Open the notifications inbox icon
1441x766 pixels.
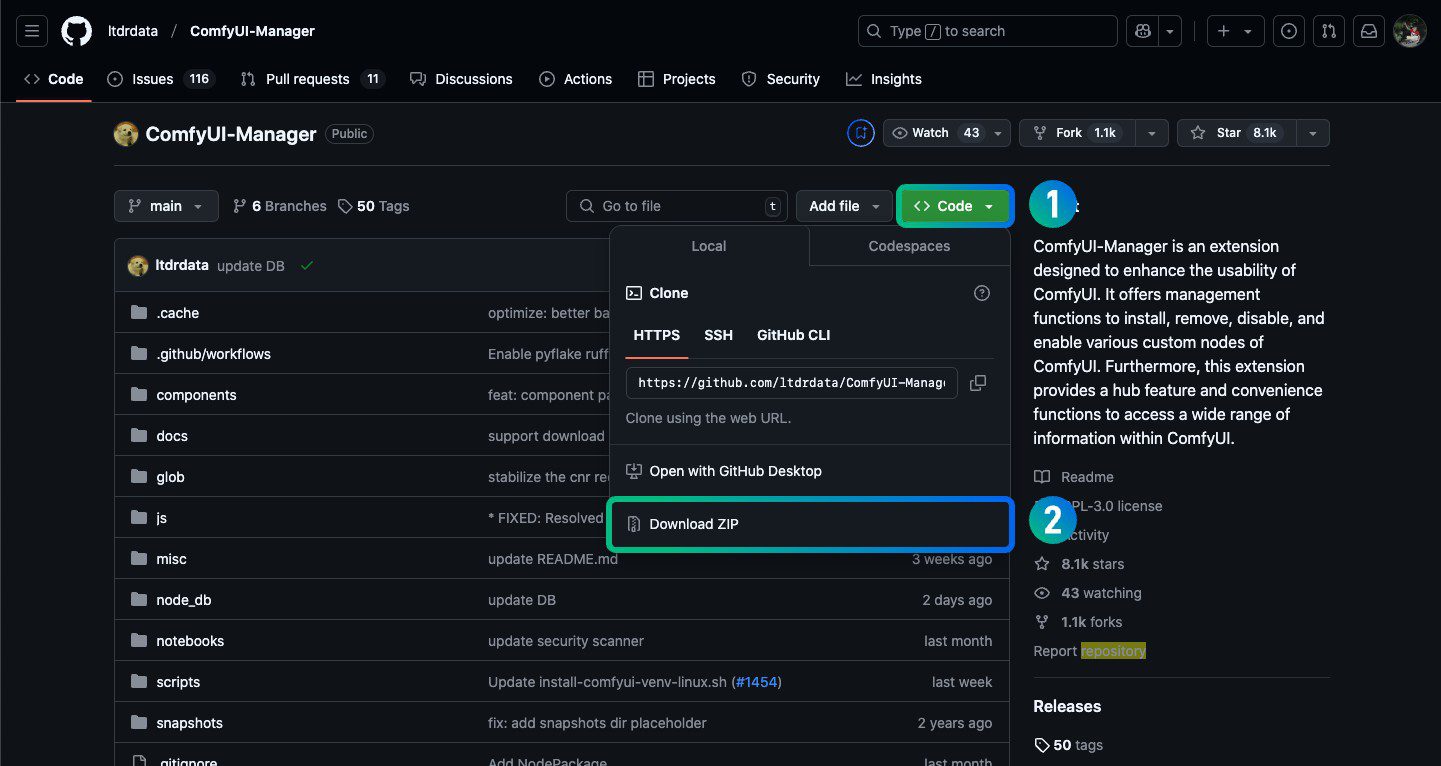[x=1368, y=31]
